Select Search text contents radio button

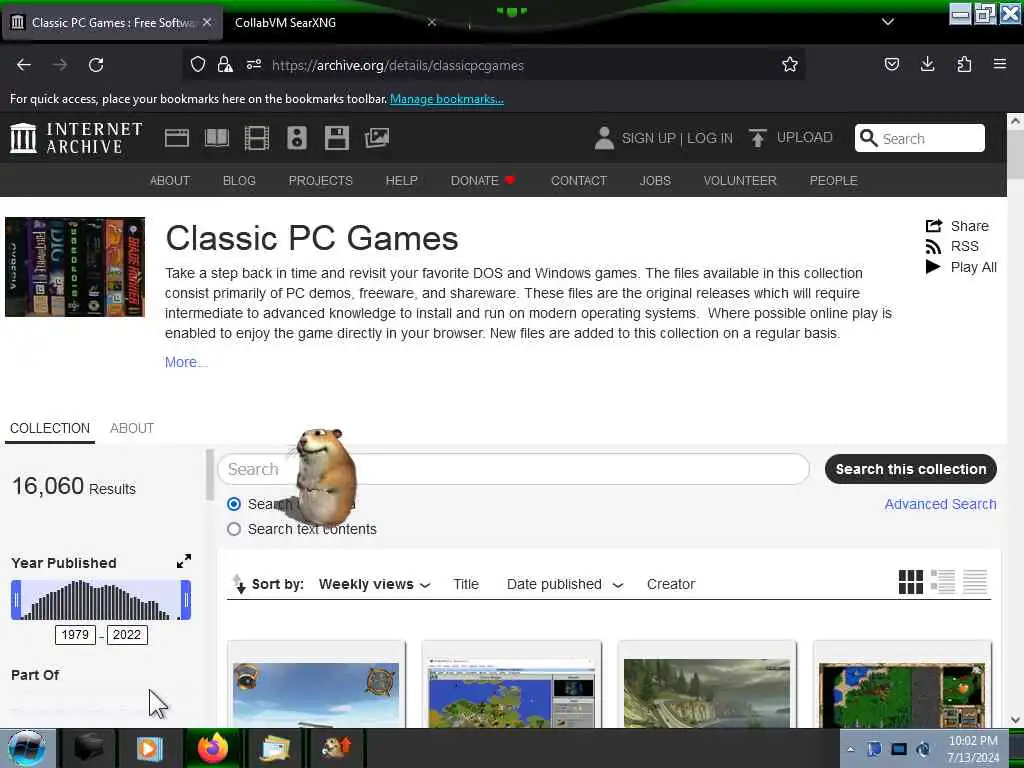234,529
